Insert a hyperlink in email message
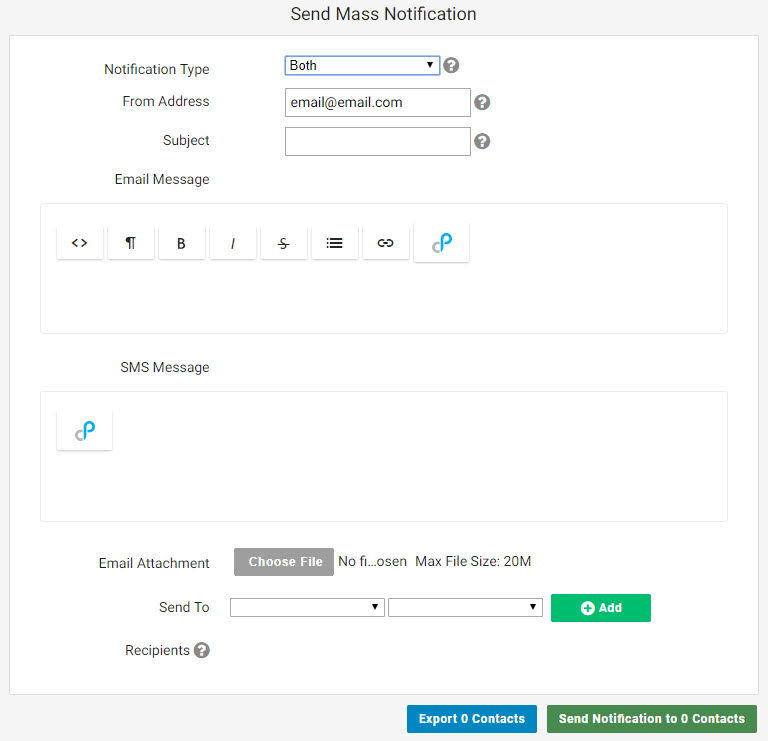This screenshot has height=741, width=768. (385, 243)
